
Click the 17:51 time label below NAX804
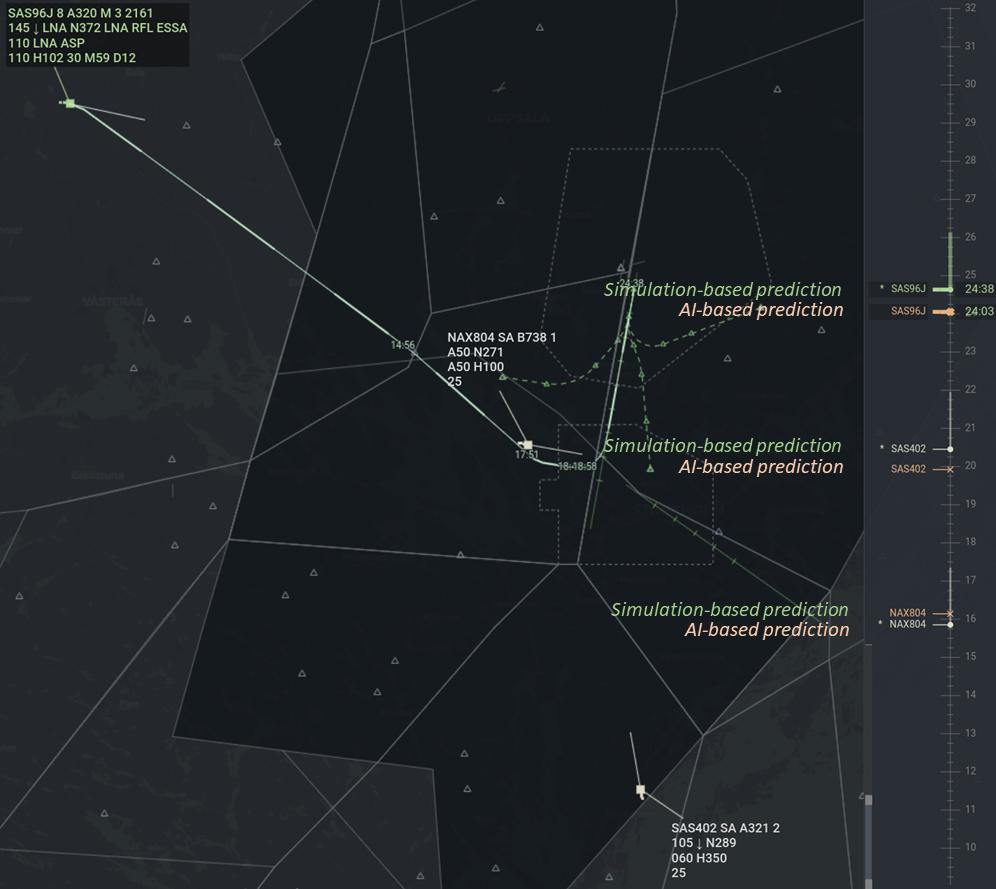point(527,455)
